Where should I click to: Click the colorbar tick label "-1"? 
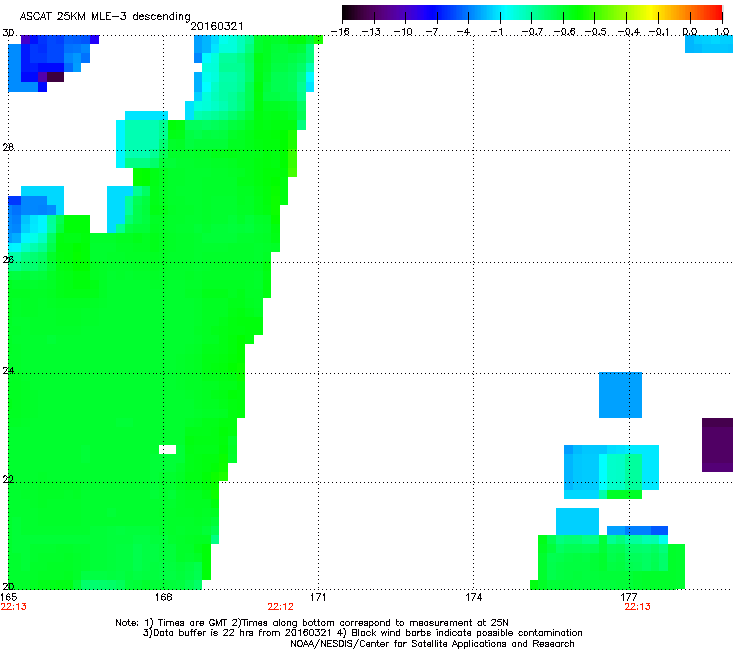(x=496, y=32)
